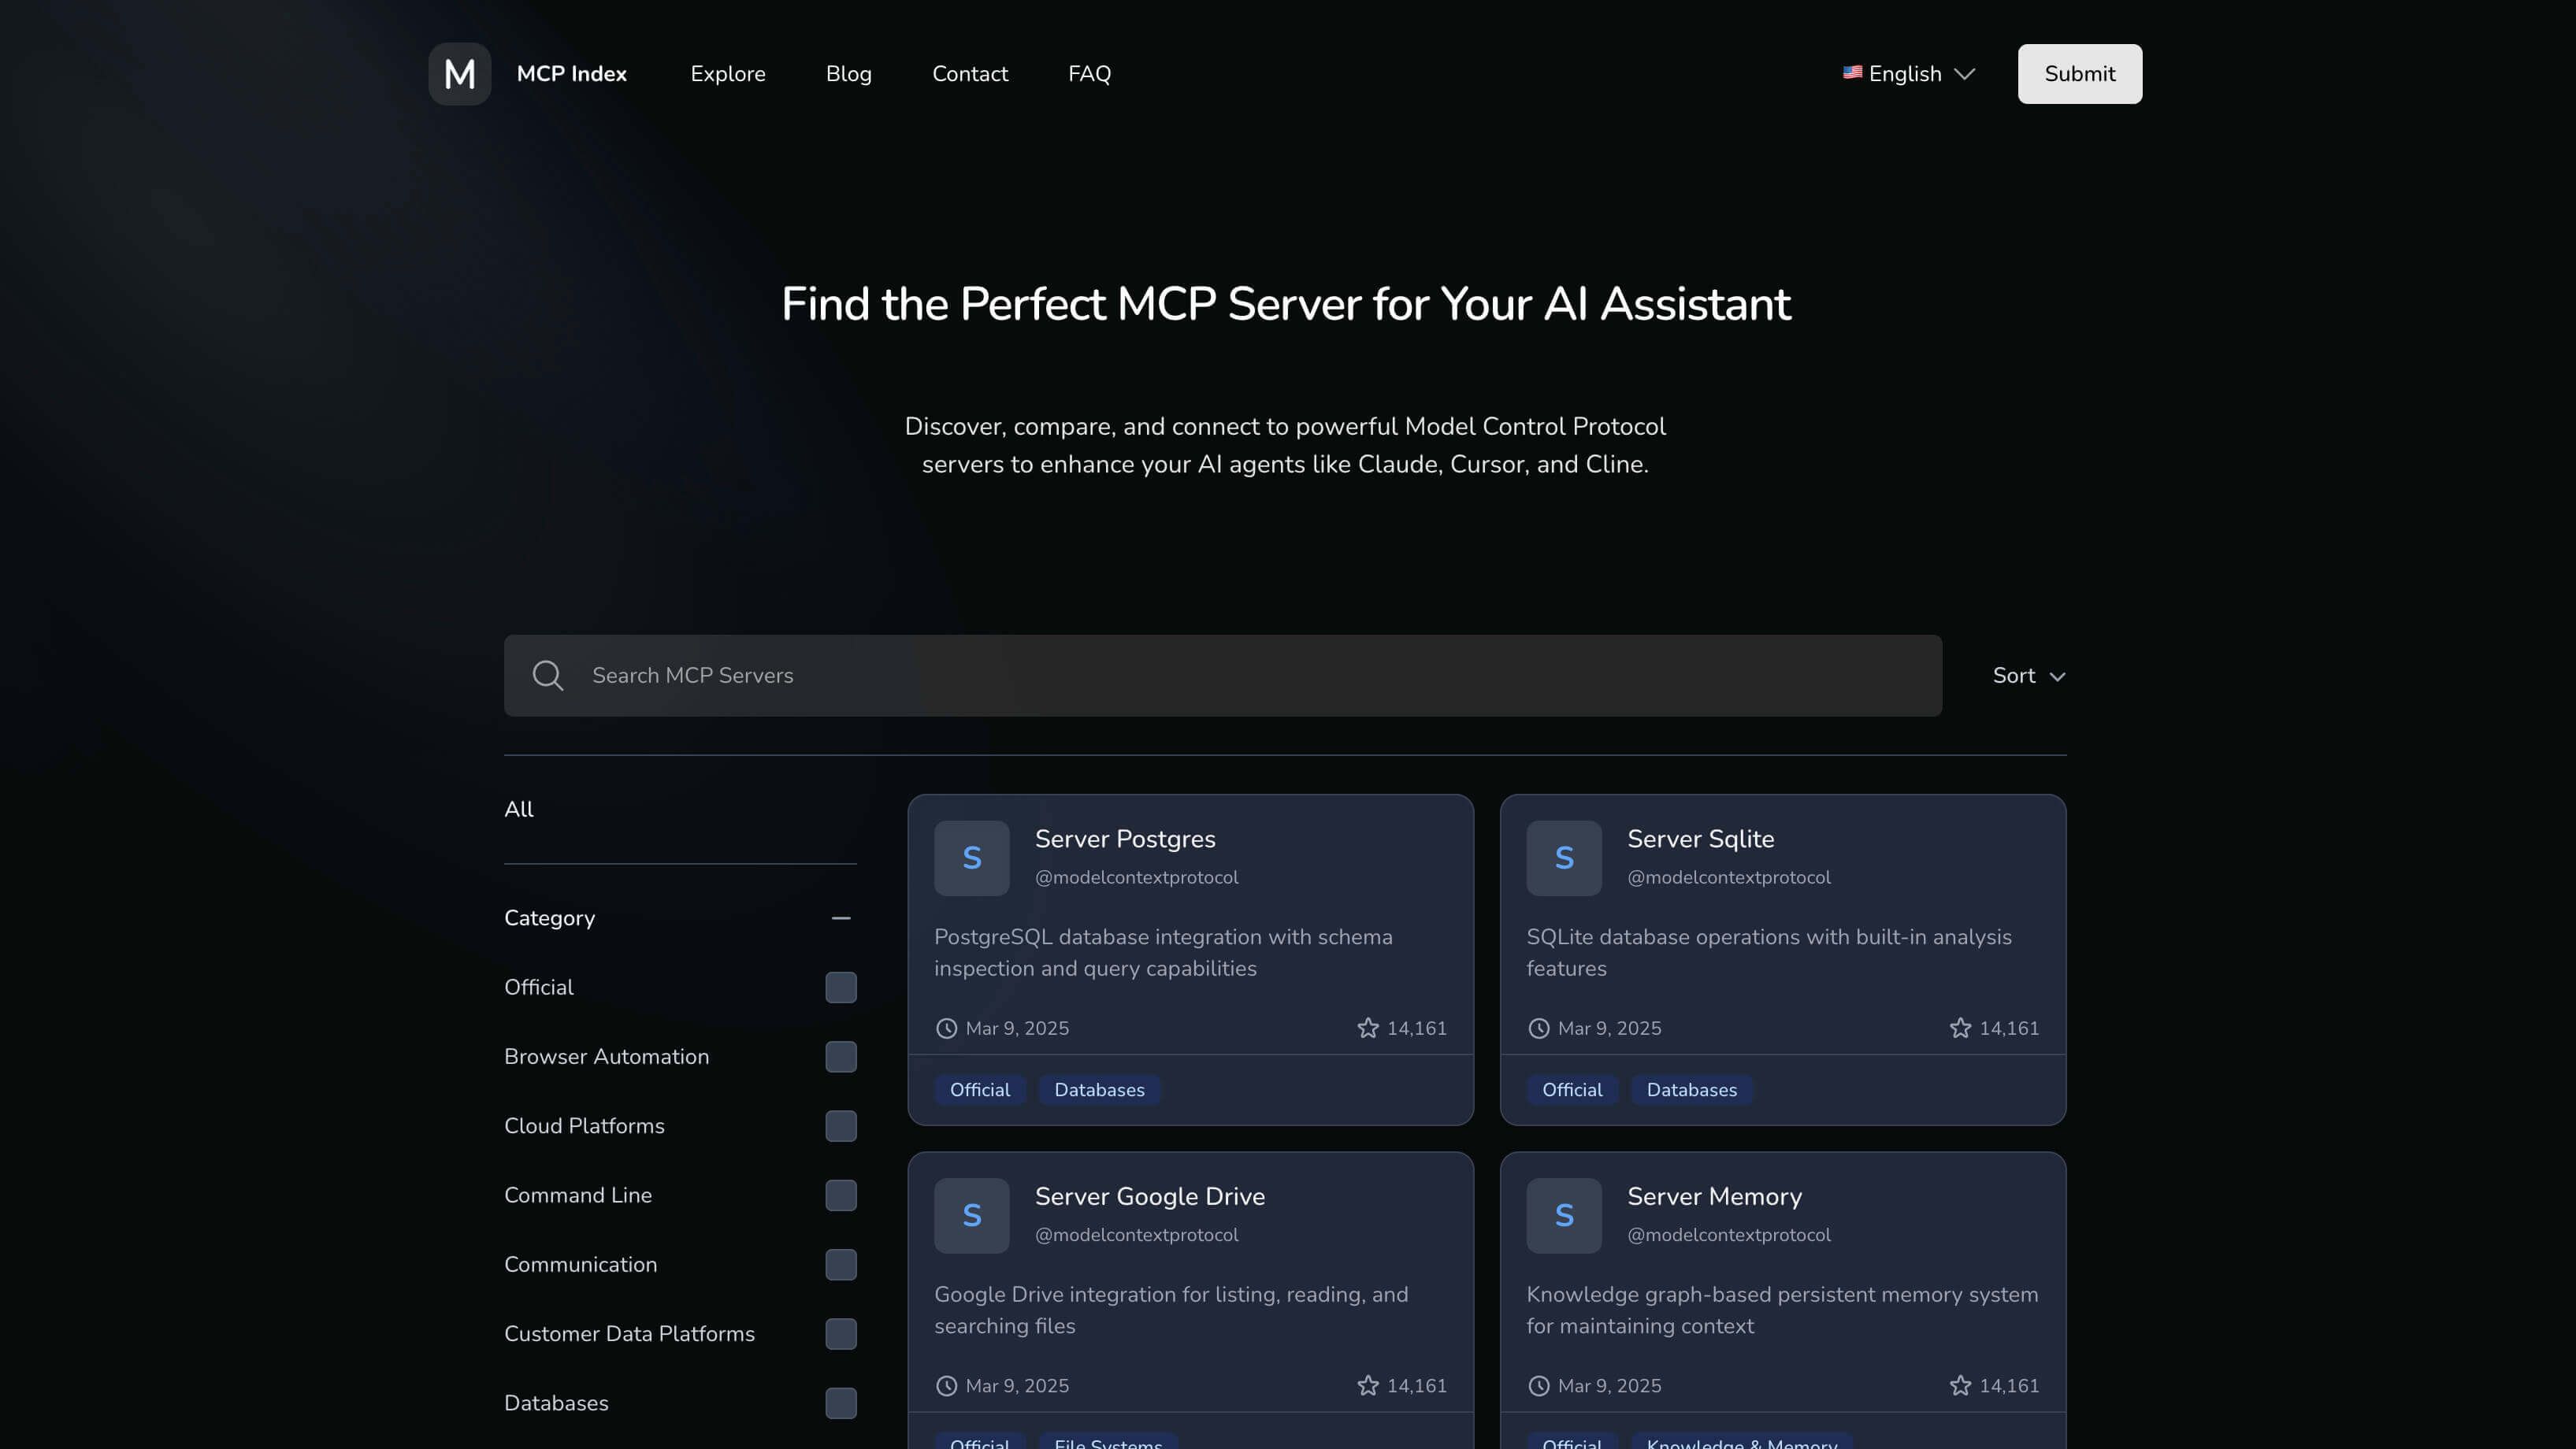Click the US flag icon near language selector
Image resolution: width=2576 pixels, height=1449 pixels.
pos(1852,73)
